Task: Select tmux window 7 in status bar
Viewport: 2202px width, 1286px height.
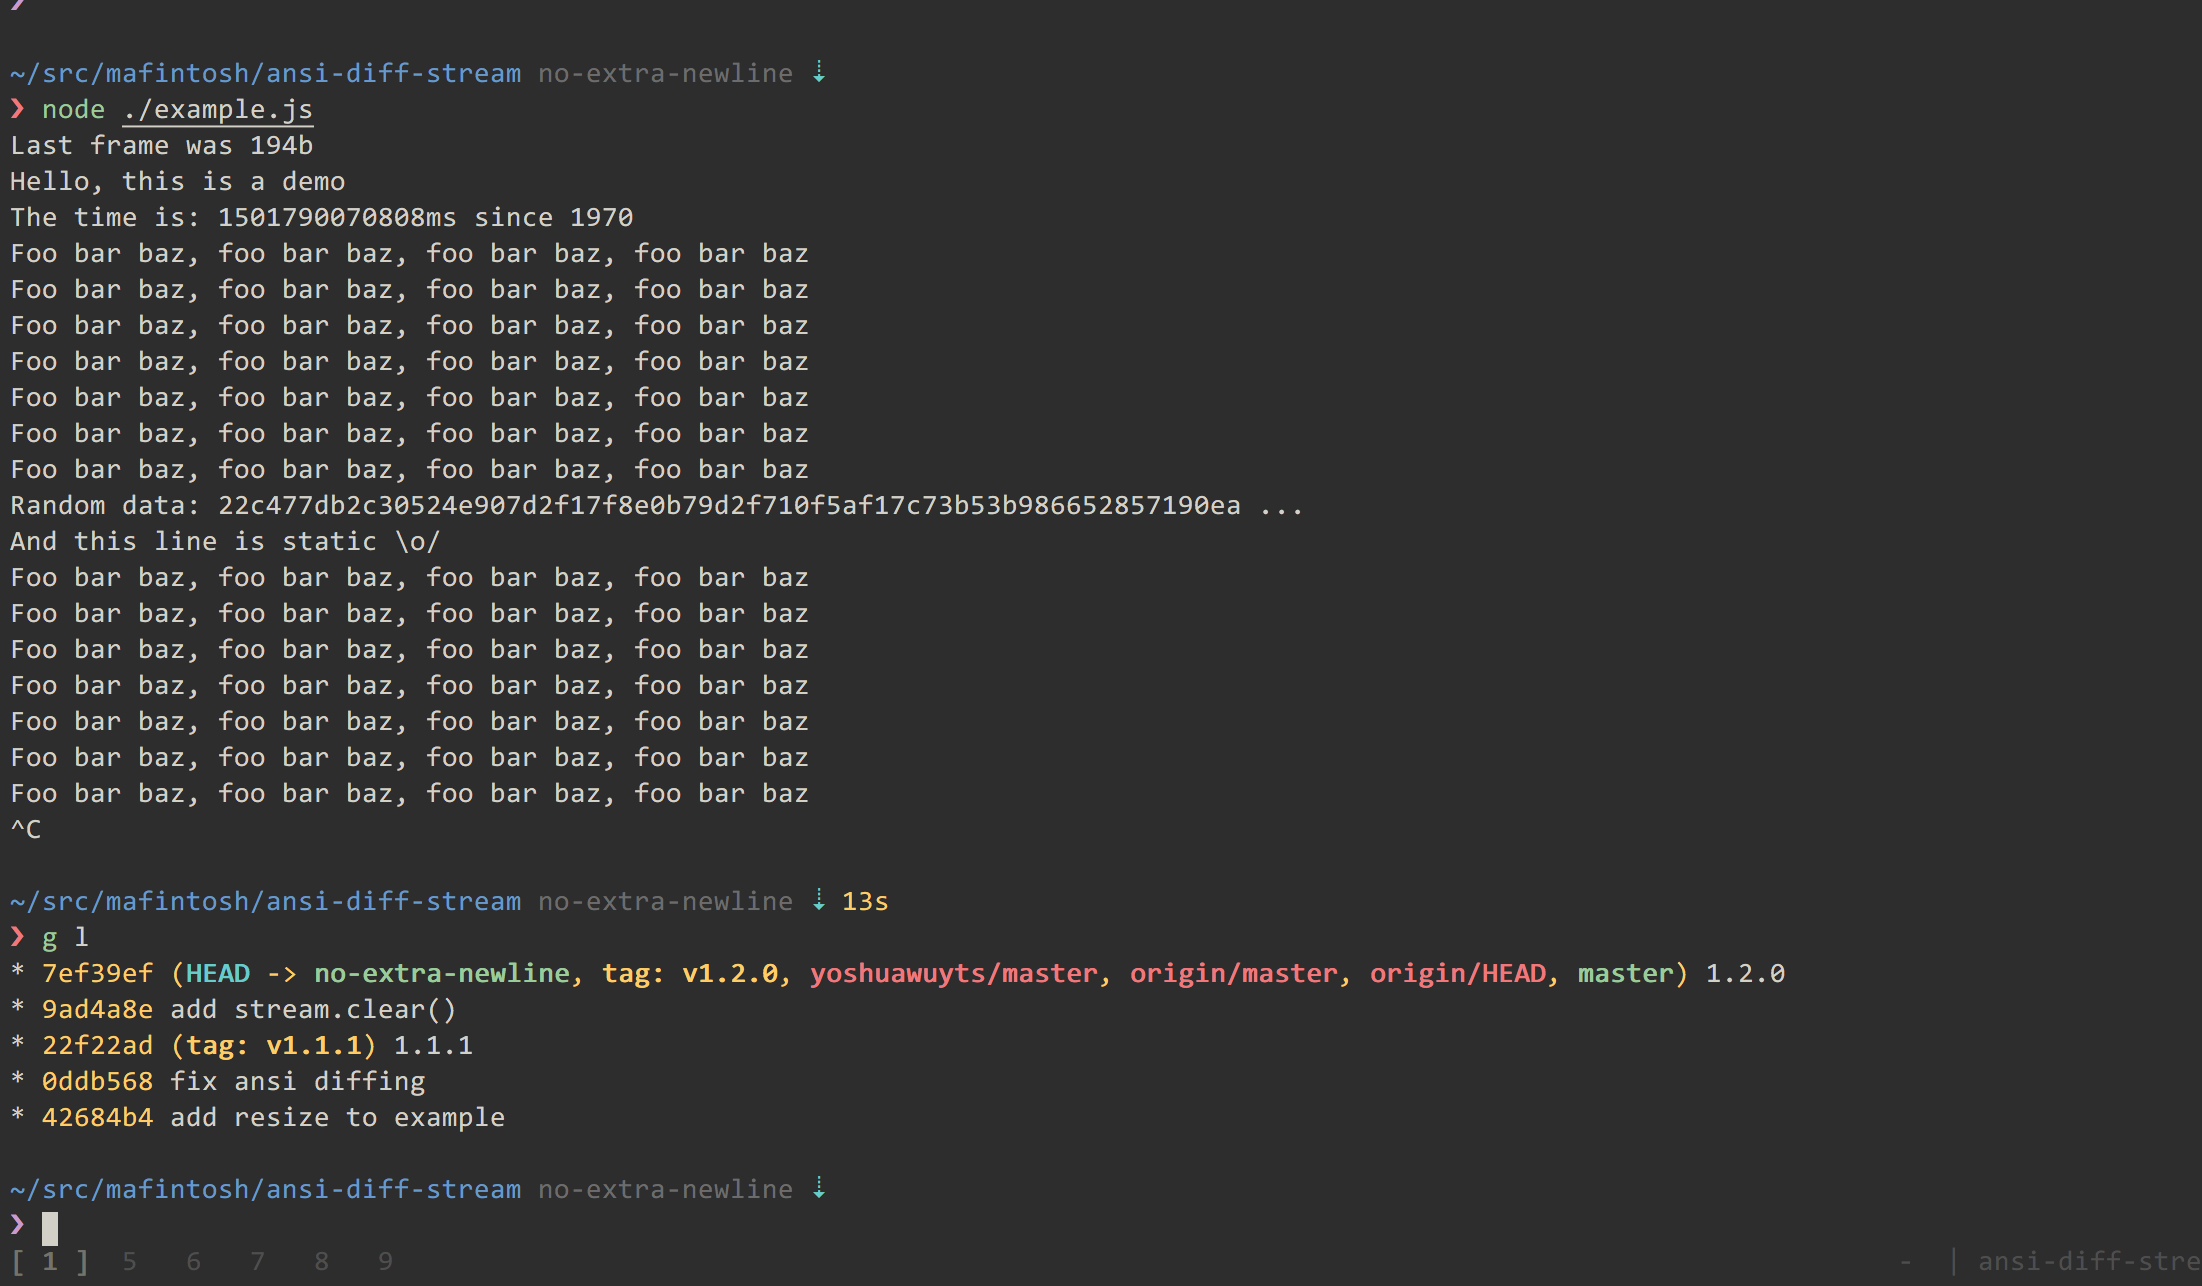Action: (x=257, y=1261)
